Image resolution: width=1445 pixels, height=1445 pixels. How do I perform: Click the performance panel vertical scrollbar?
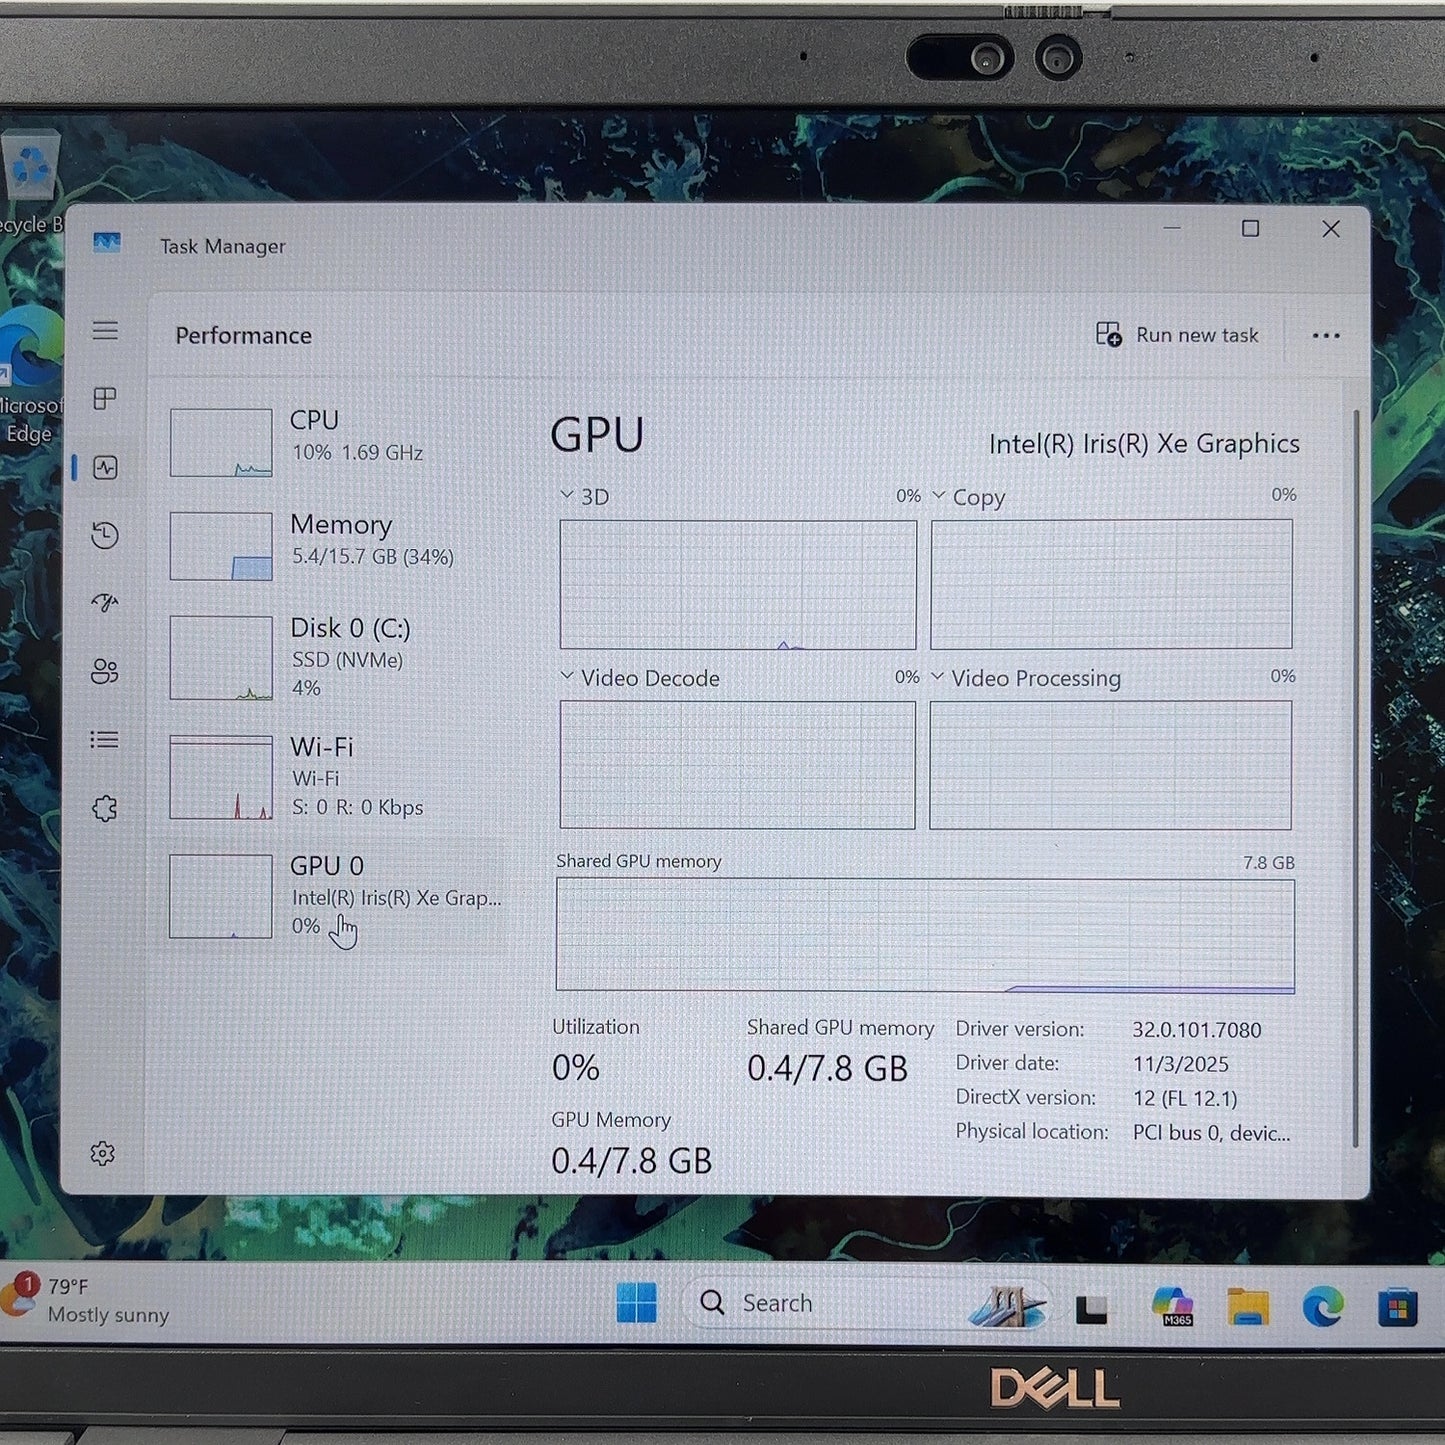1356,778
